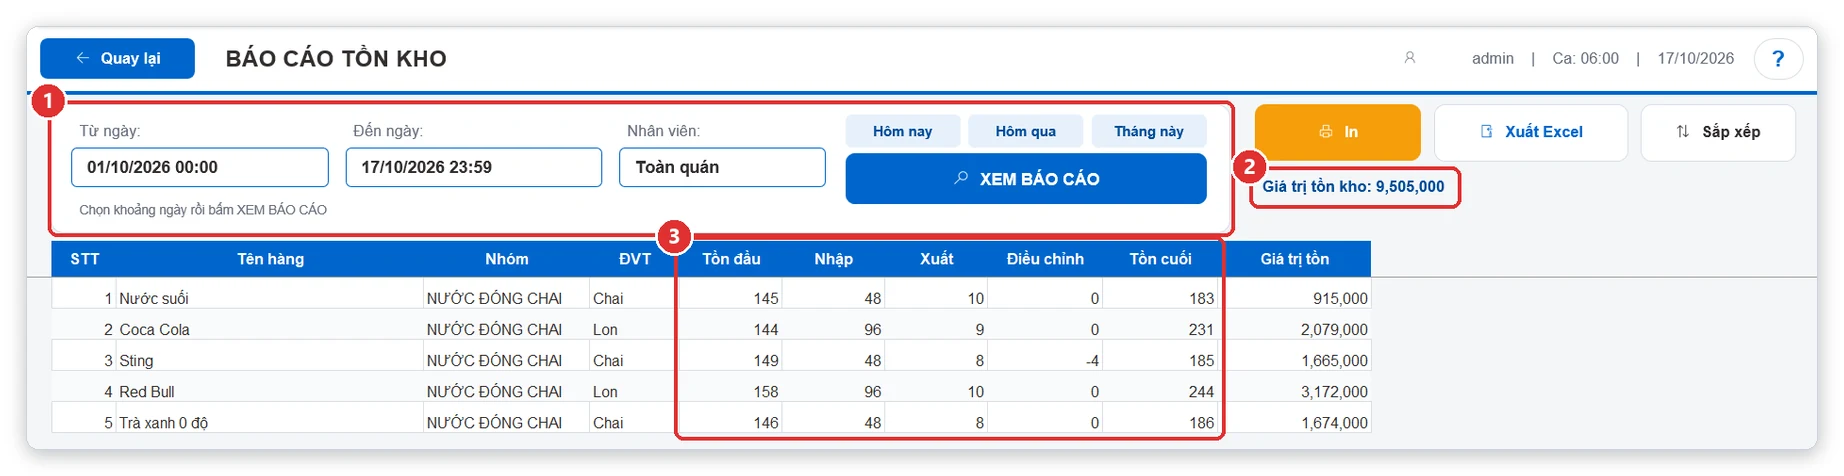This screenshot has width=1844, height=476.
Task: Click the Từ ngày date field
Action: (200, 167)
